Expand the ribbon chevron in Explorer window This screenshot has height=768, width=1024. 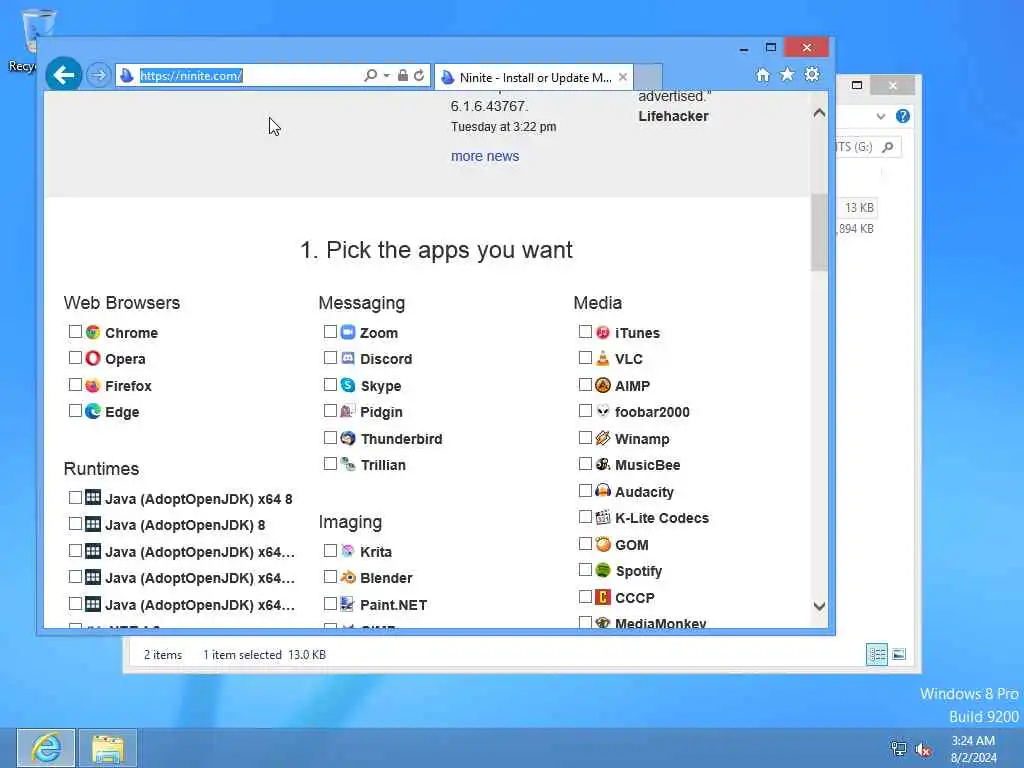pyautogui.click(x=880, y=116)
